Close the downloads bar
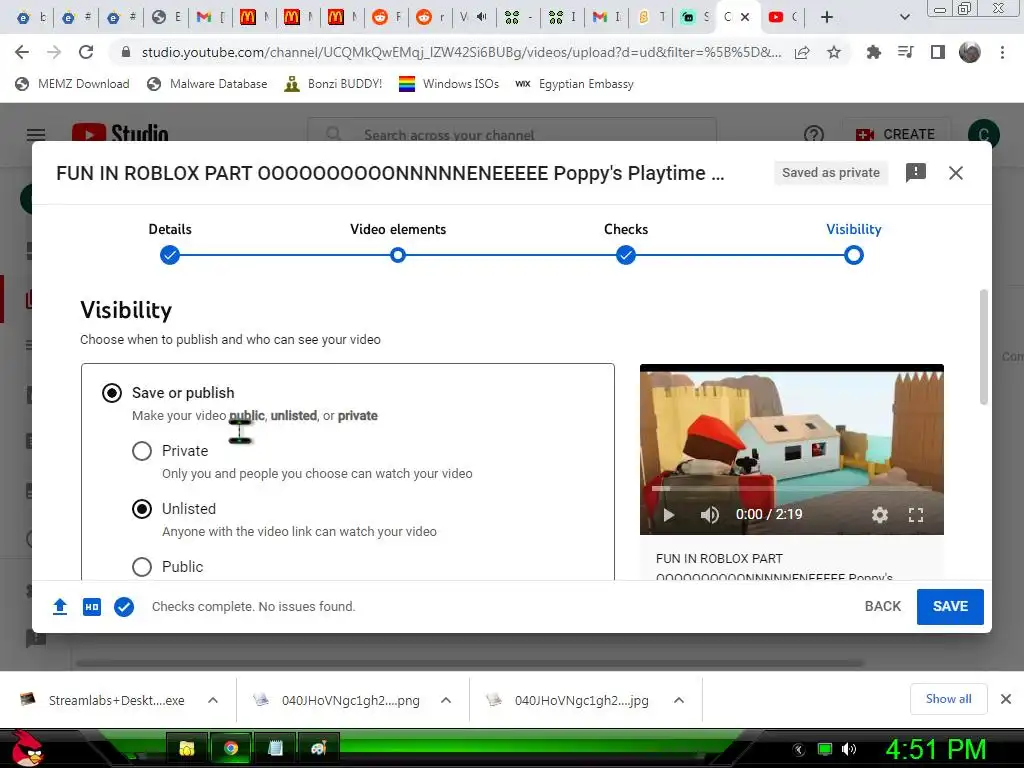Image resolution: width=1024 pixels, height=768 pixels. point(1006,699)
